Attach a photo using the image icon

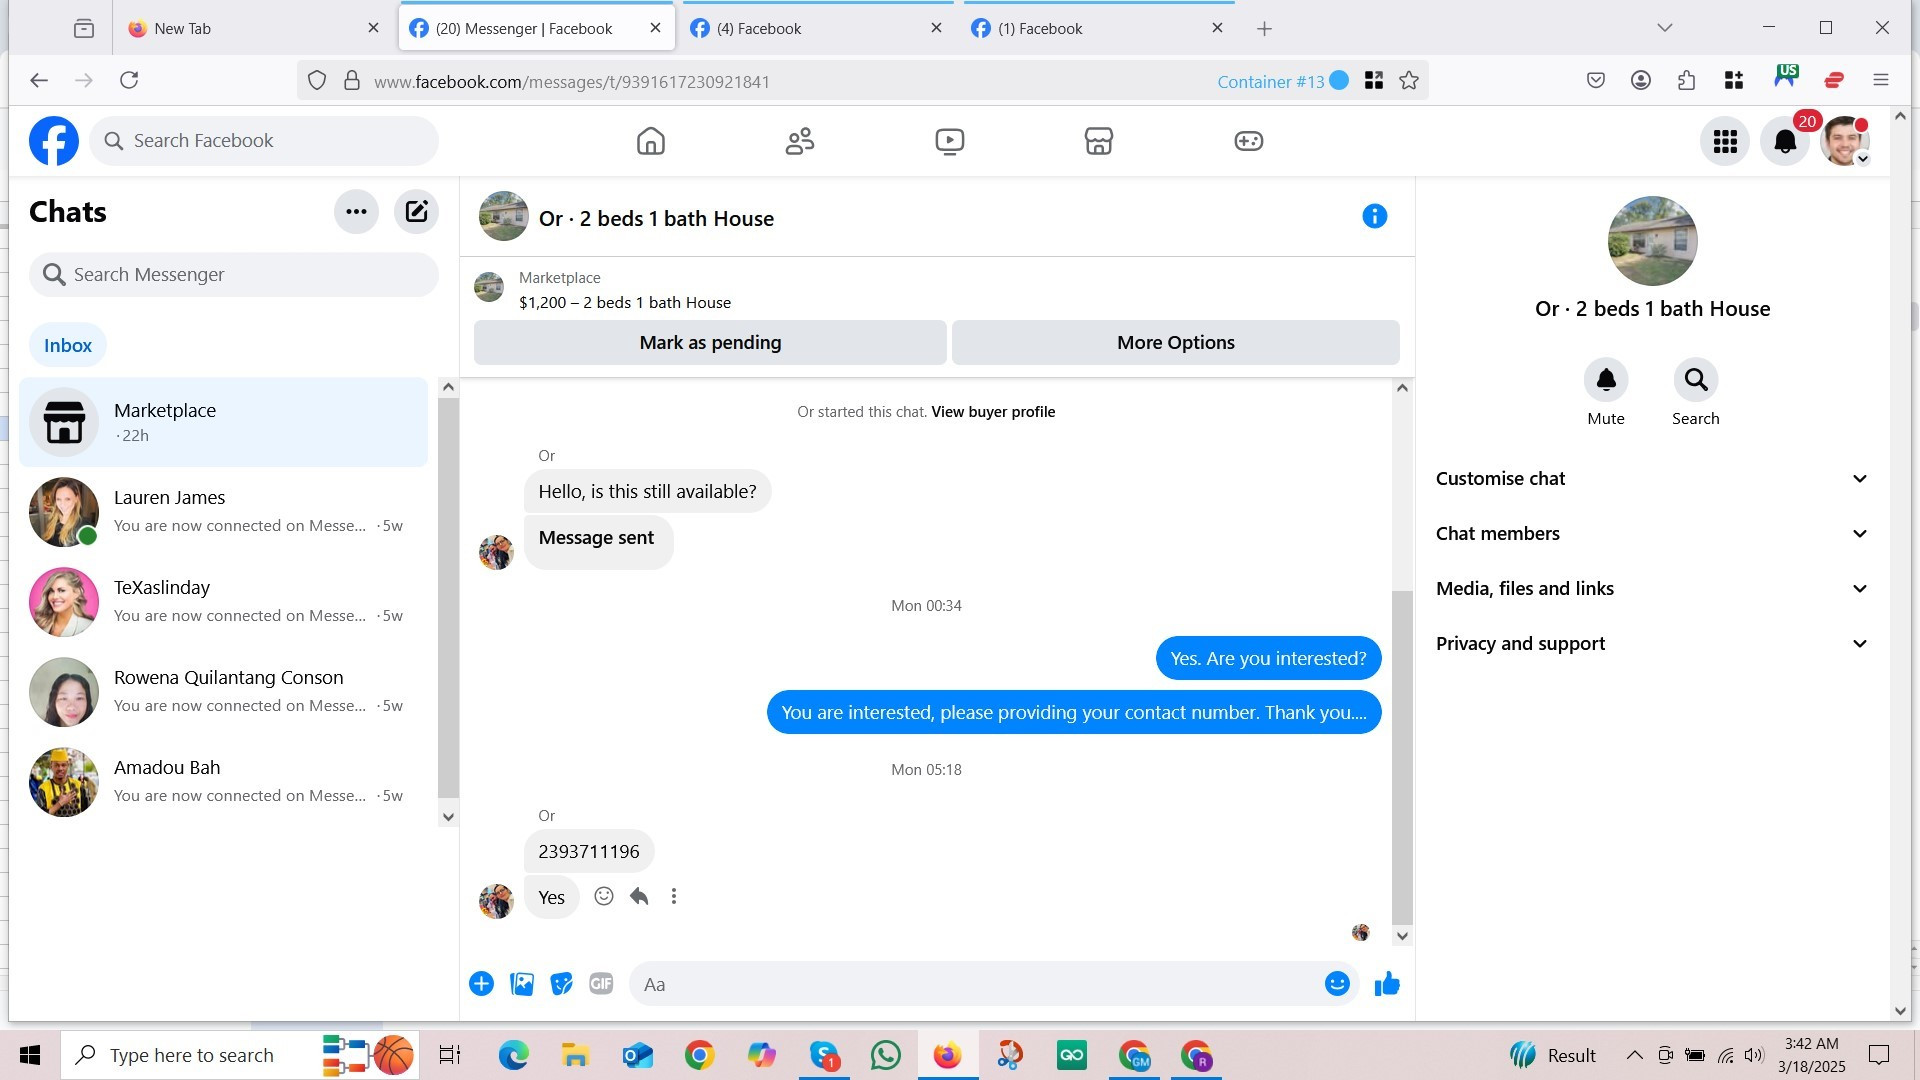coord(521,984)
